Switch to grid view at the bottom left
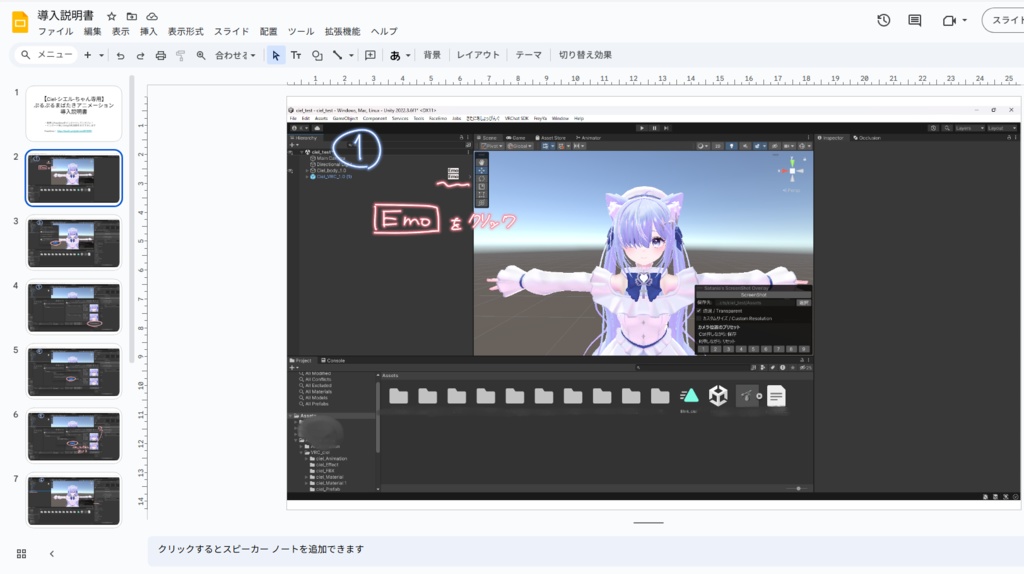This screenshot has height=574, width=1024. tap(22, 554)
